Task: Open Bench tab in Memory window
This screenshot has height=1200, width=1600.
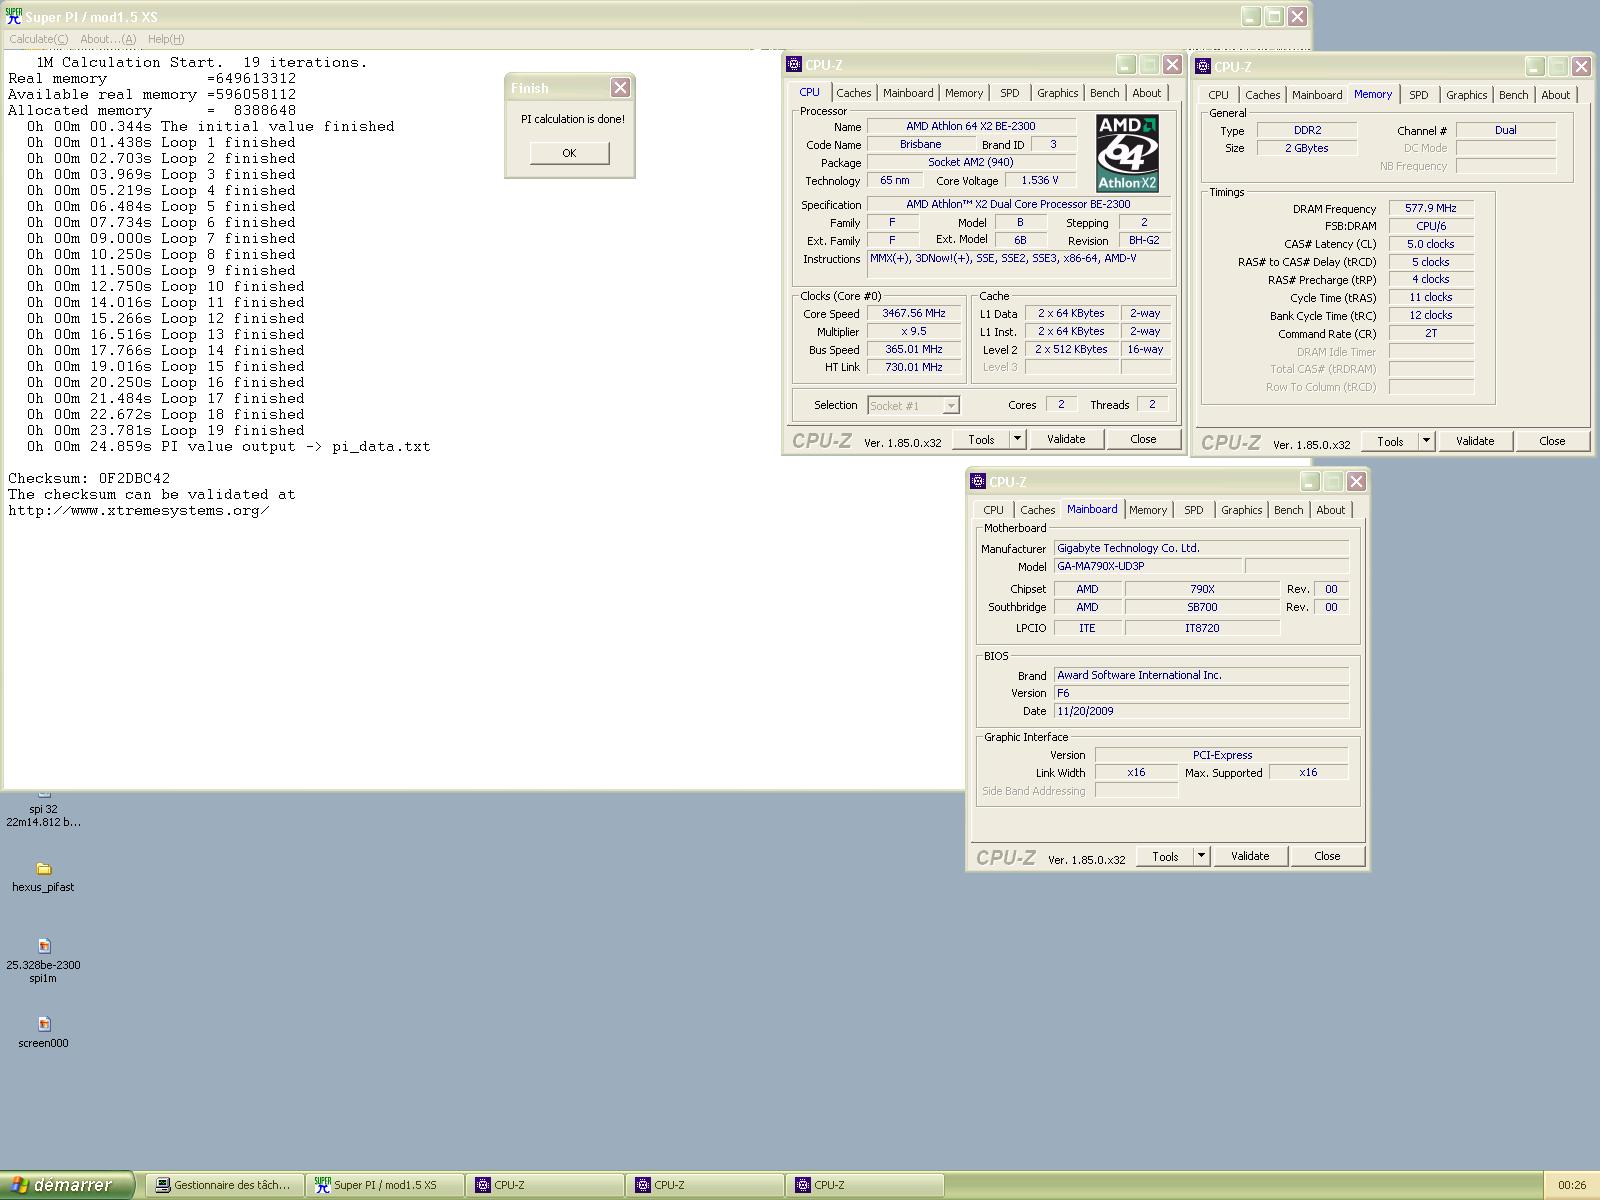Action: pyautogui.click(x=1513, y=95)
